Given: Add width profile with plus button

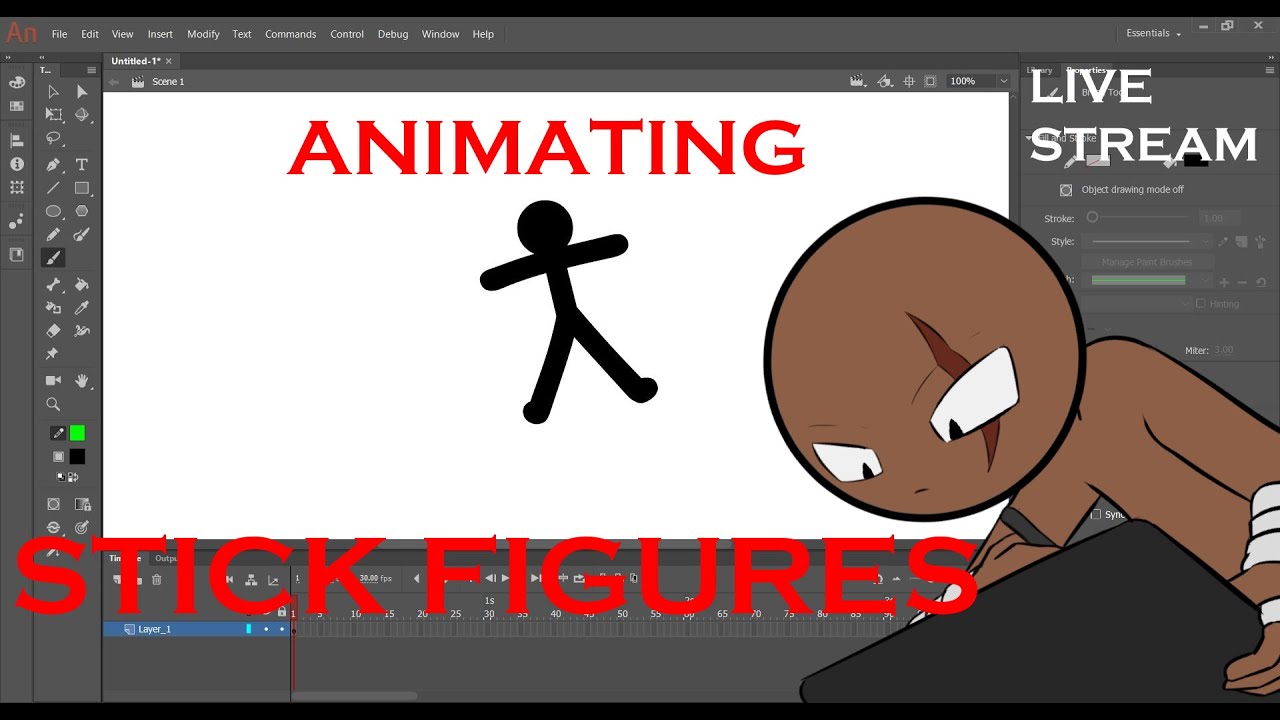Looking at the screenshot, I should pos(1224,283).
